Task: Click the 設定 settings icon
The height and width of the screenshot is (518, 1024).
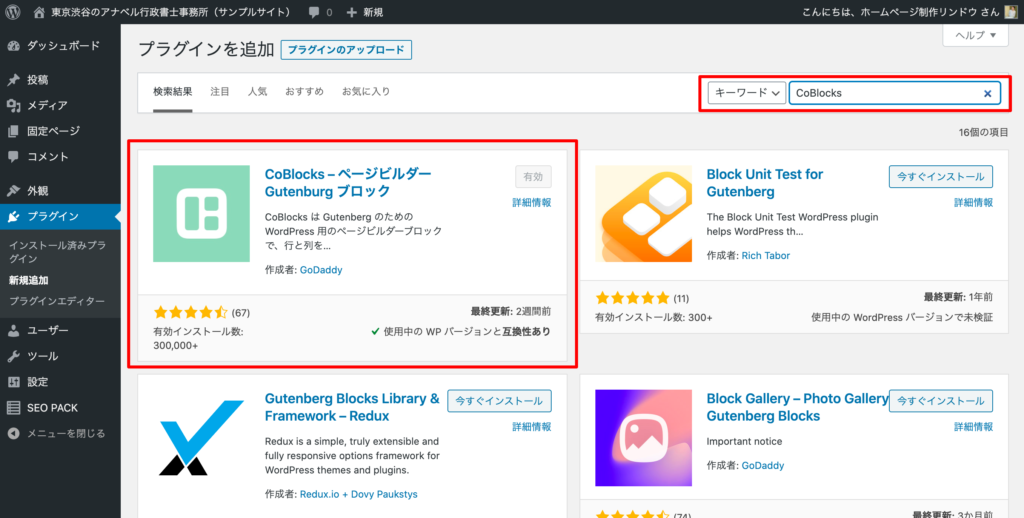Action: (13, 382)
